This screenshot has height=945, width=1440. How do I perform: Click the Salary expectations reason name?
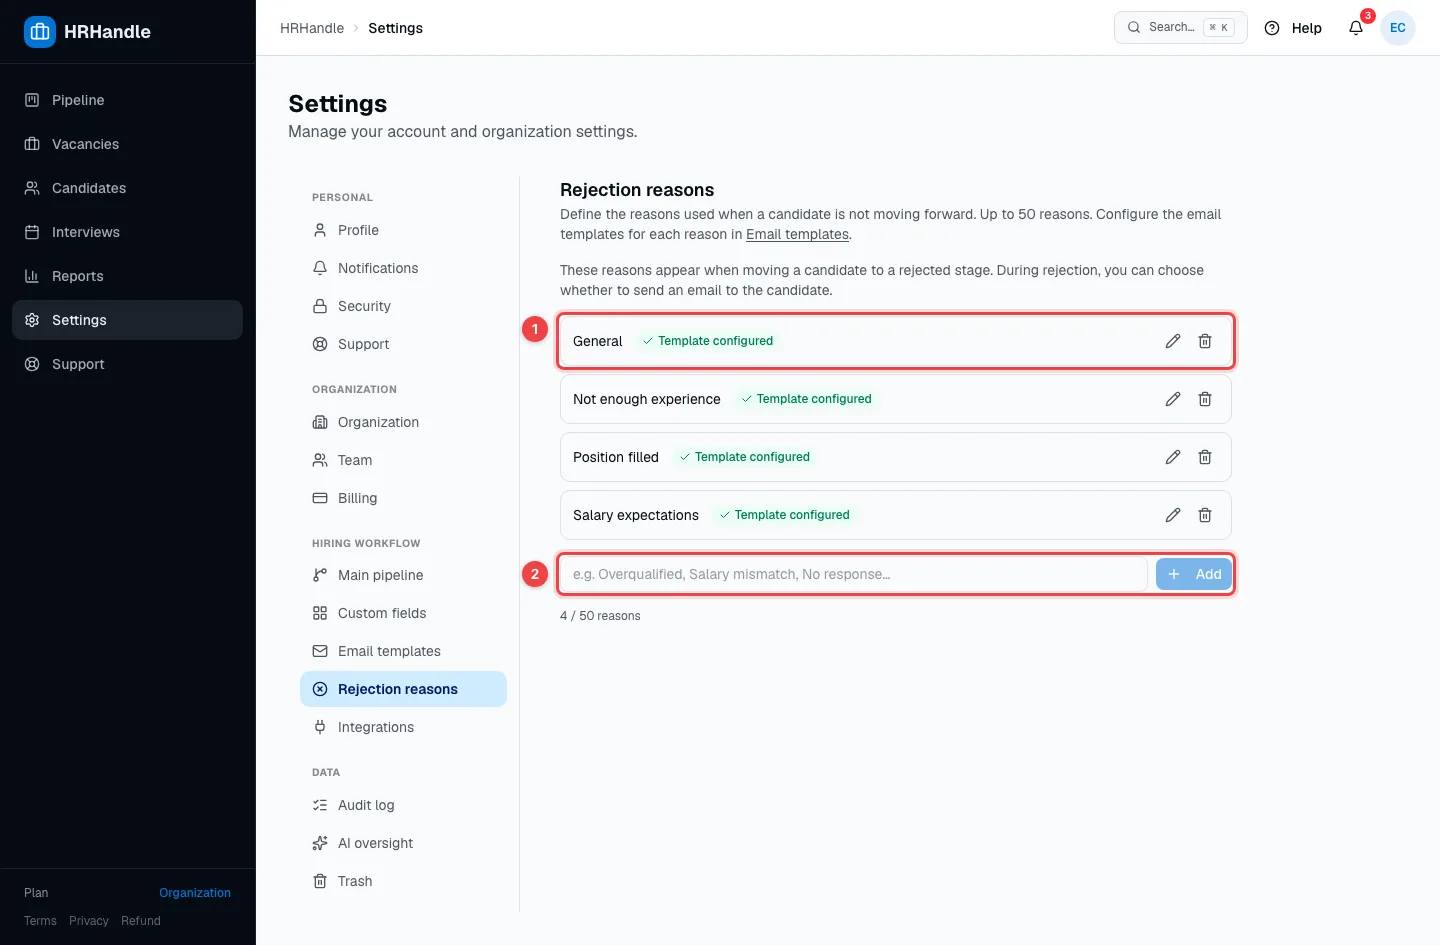[x=636, y=515]
